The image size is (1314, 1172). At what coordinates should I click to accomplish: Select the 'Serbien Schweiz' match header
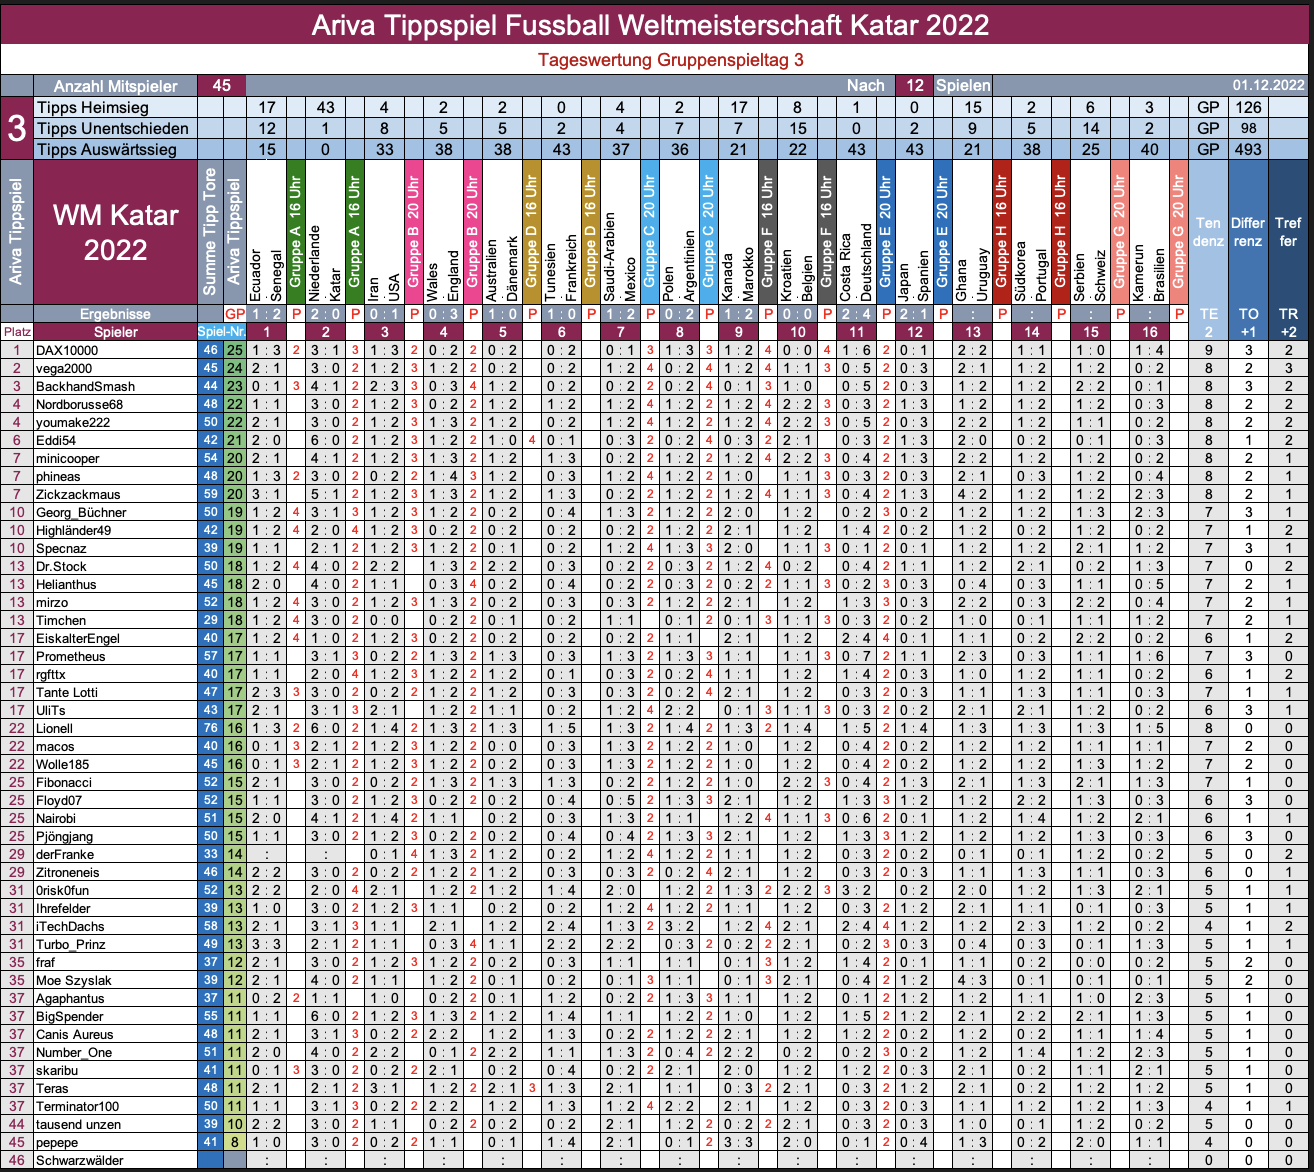[x=1091, y=232]
